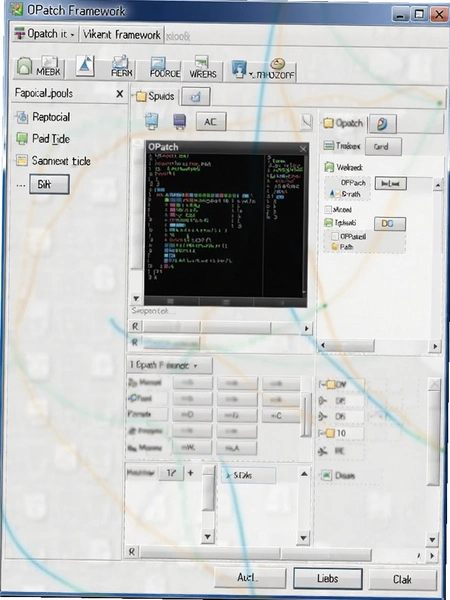Click the page corner icon right of AC

(x=306, y=122)
